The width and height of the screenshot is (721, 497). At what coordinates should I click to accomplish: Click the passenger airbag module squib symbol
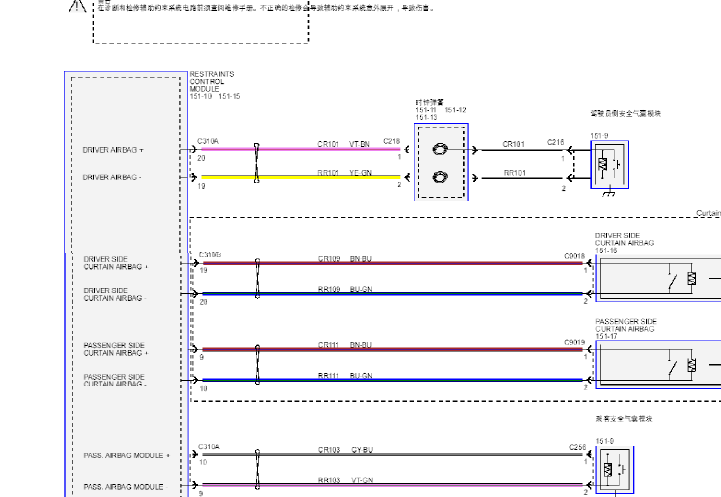click(x=609, y=468)
